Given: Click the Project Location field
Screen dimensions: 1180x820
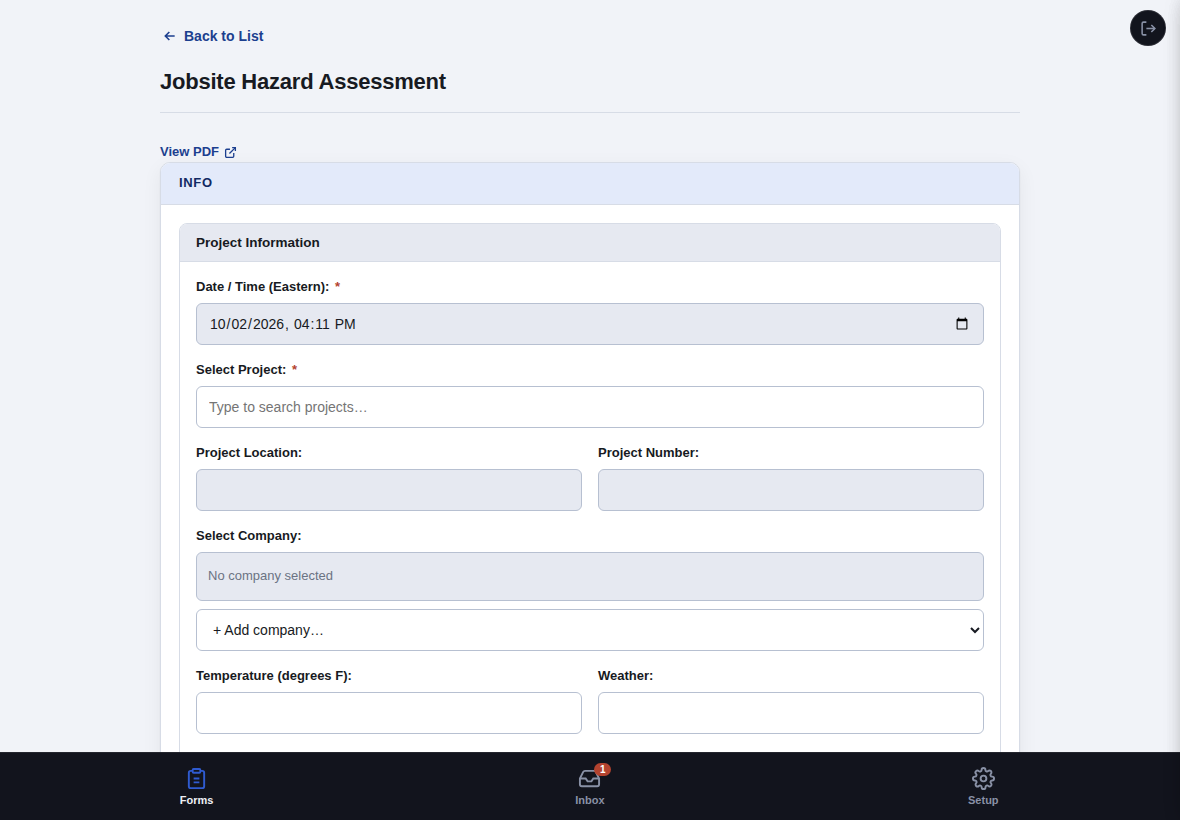Looking at the screenshot, I should [388, 490].
